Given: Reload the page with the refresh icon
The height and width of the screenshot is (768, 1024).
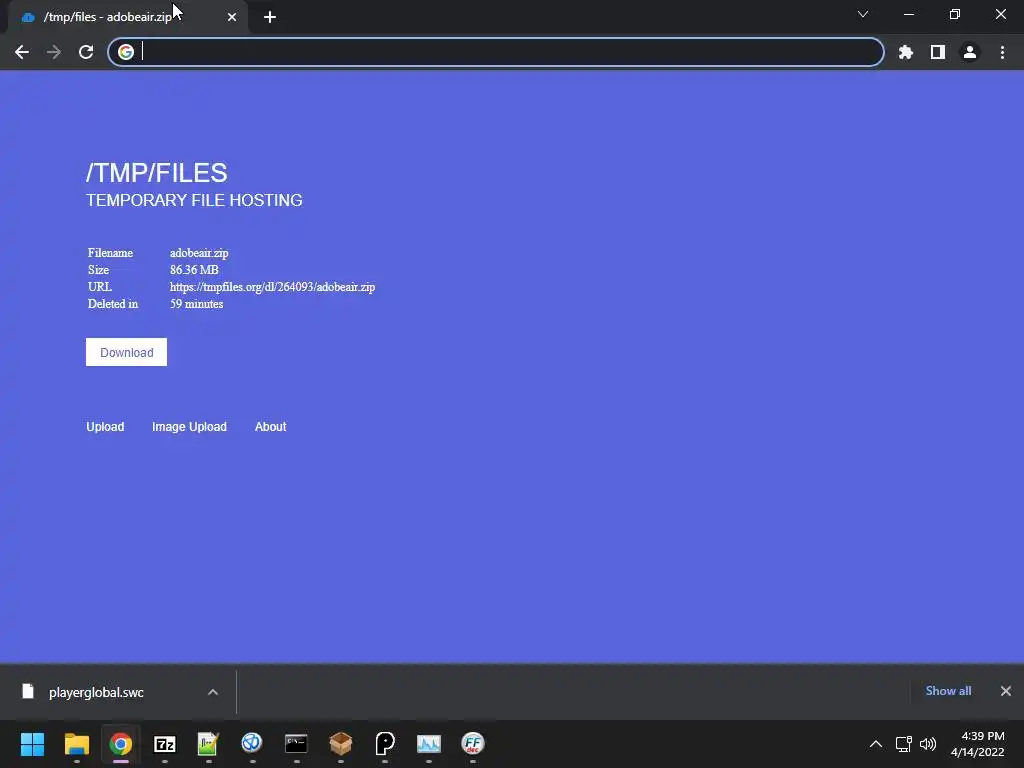Looking at the screenshot, I should click(x=86, y=52).
